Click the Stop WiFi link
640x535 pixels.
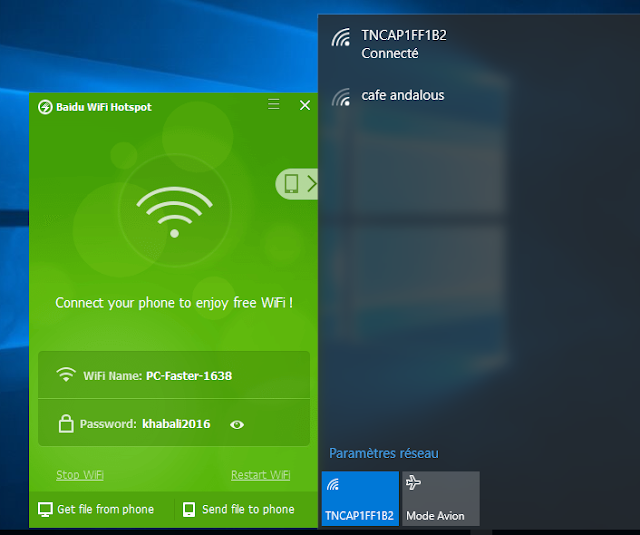coord(80,475)
